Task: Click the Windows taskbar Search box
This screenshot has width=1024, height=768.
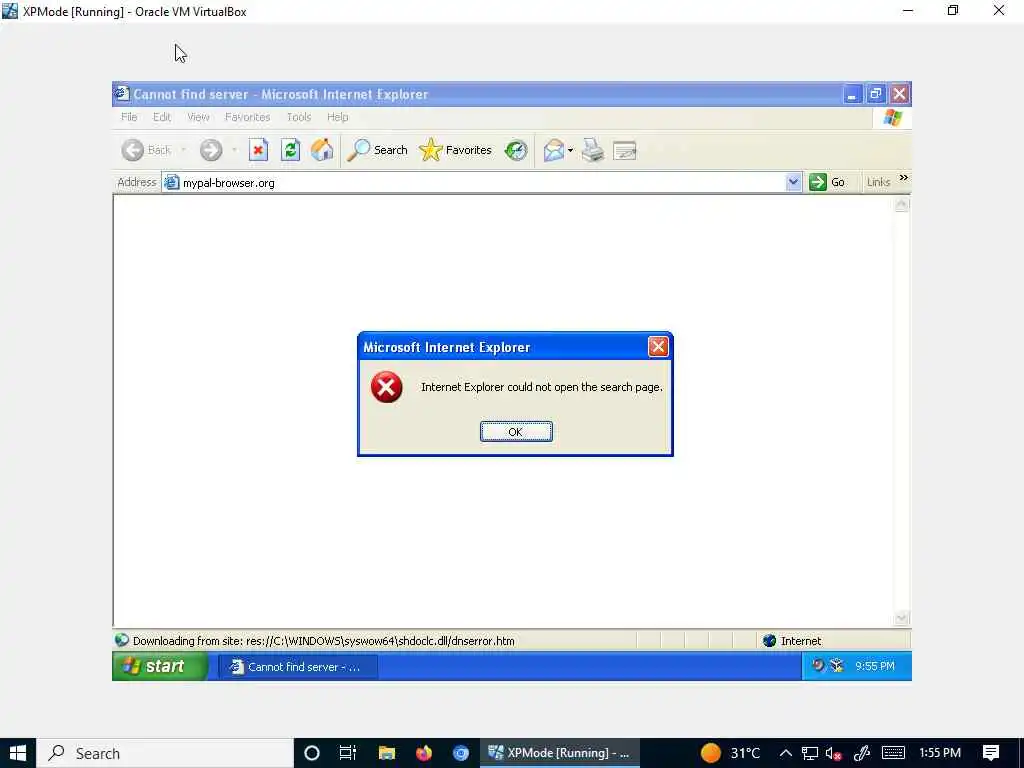Action: tap(165, 753)
